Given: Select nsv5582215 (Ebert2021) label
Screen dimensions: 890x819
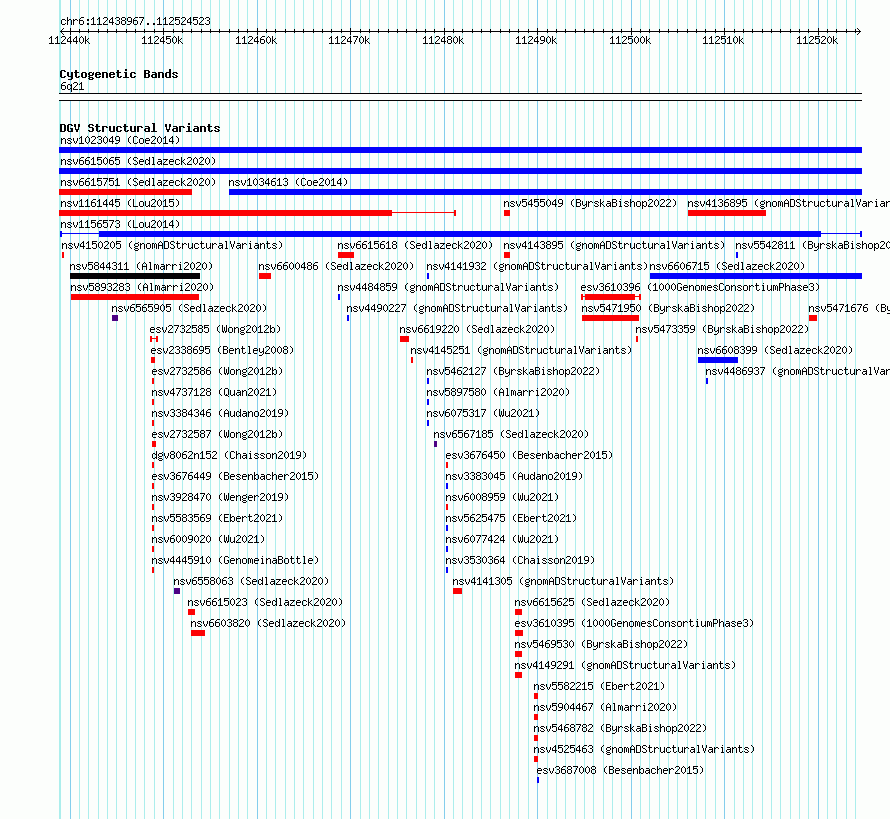Looking at the screenshot, I should point(599,686).
